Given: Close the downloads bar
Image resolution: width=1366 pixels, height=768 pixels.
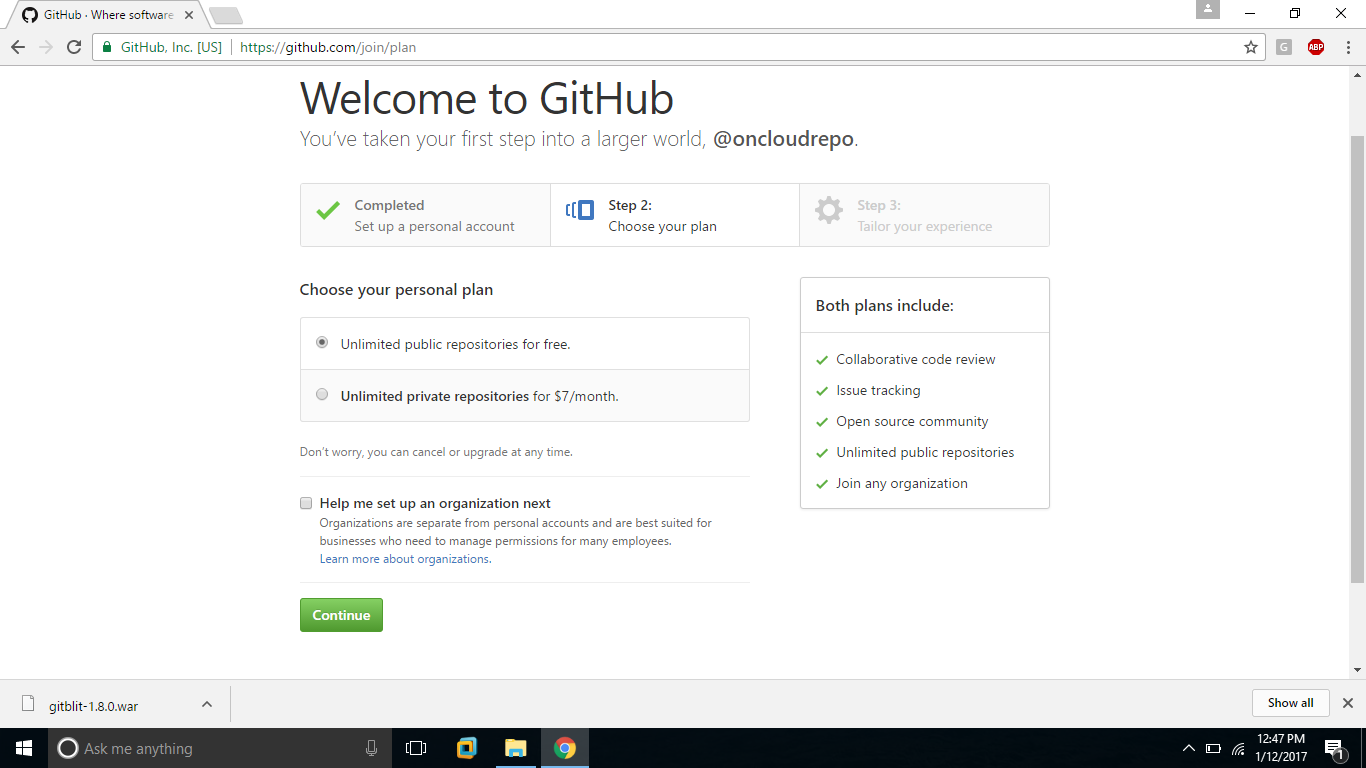Looking at the screenshot, I should pyautogui.click(x=1347, y=703).
